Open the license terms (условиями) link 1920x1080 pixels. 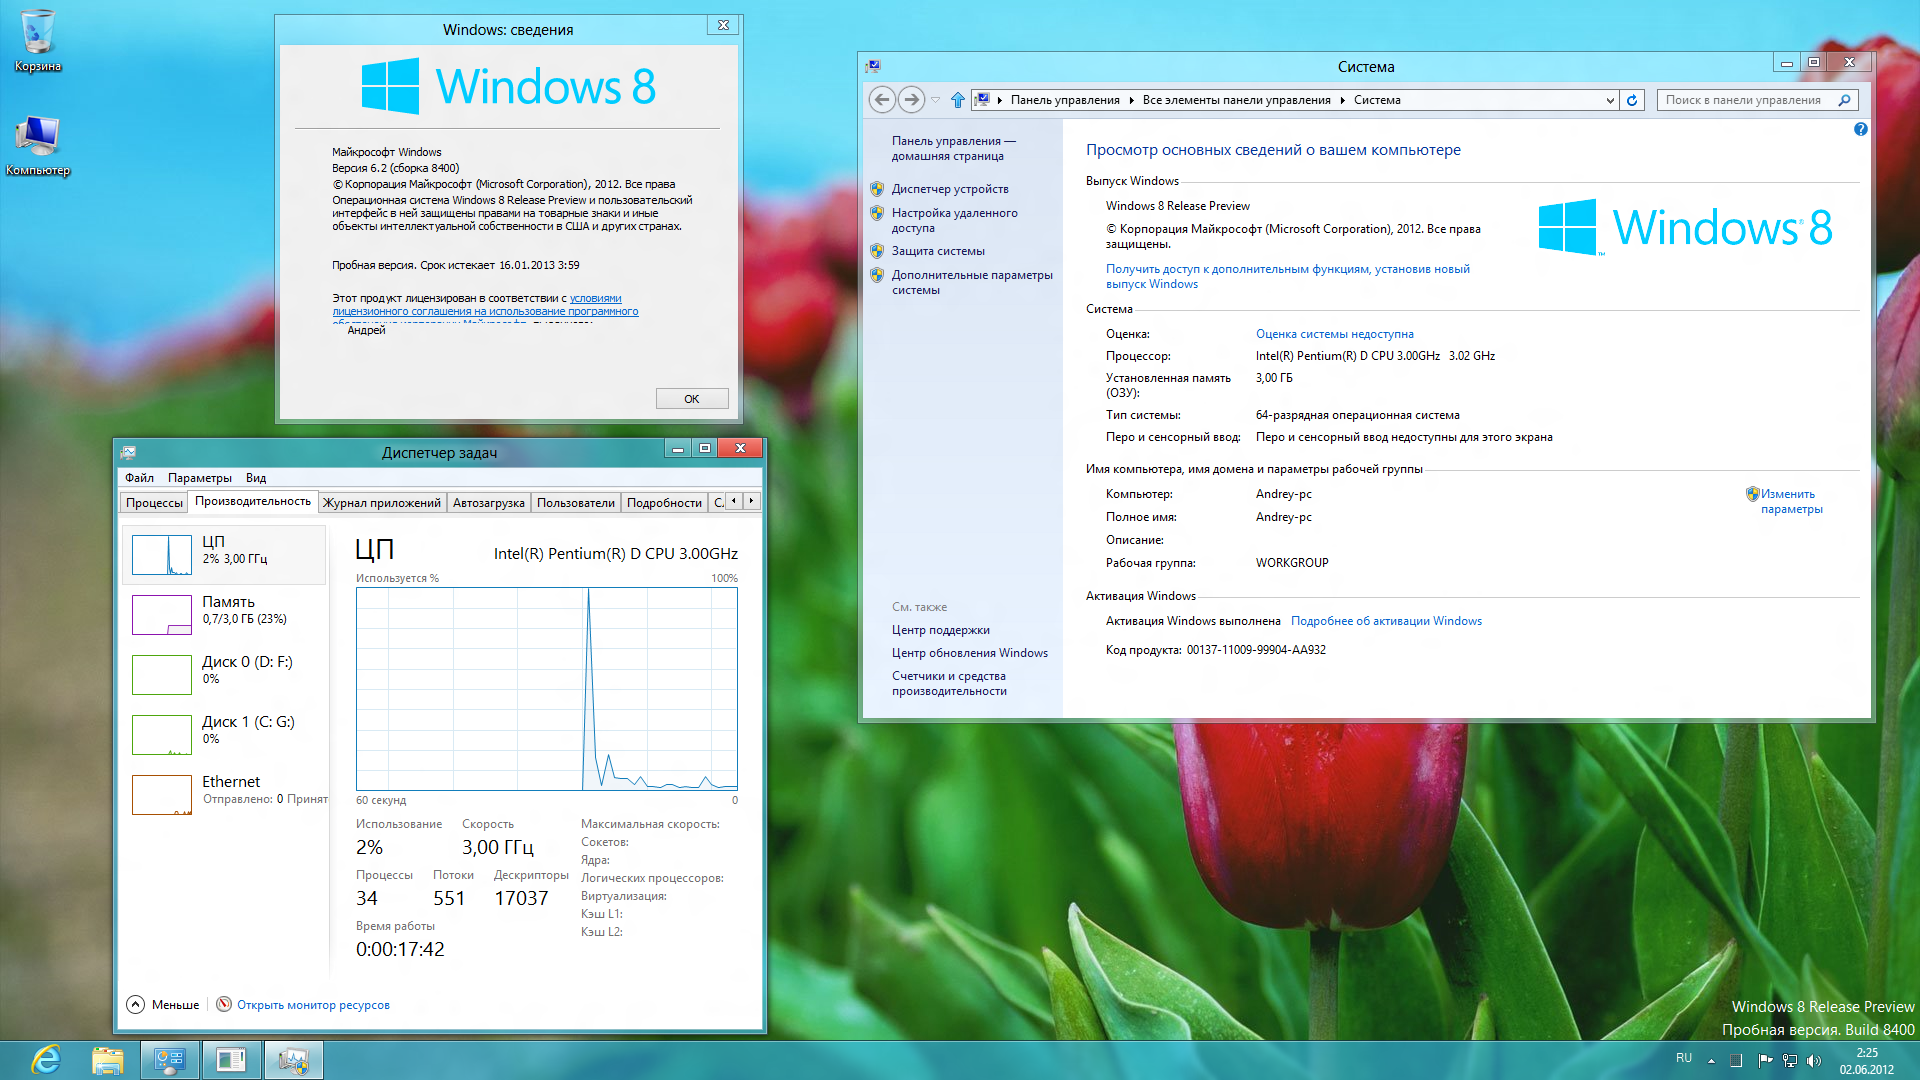(x=595, y=298)
